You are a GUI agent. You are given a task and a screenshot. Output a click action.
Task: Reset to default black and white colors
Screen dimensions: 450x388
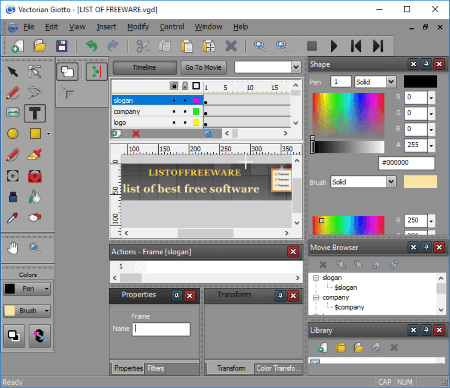14,336
